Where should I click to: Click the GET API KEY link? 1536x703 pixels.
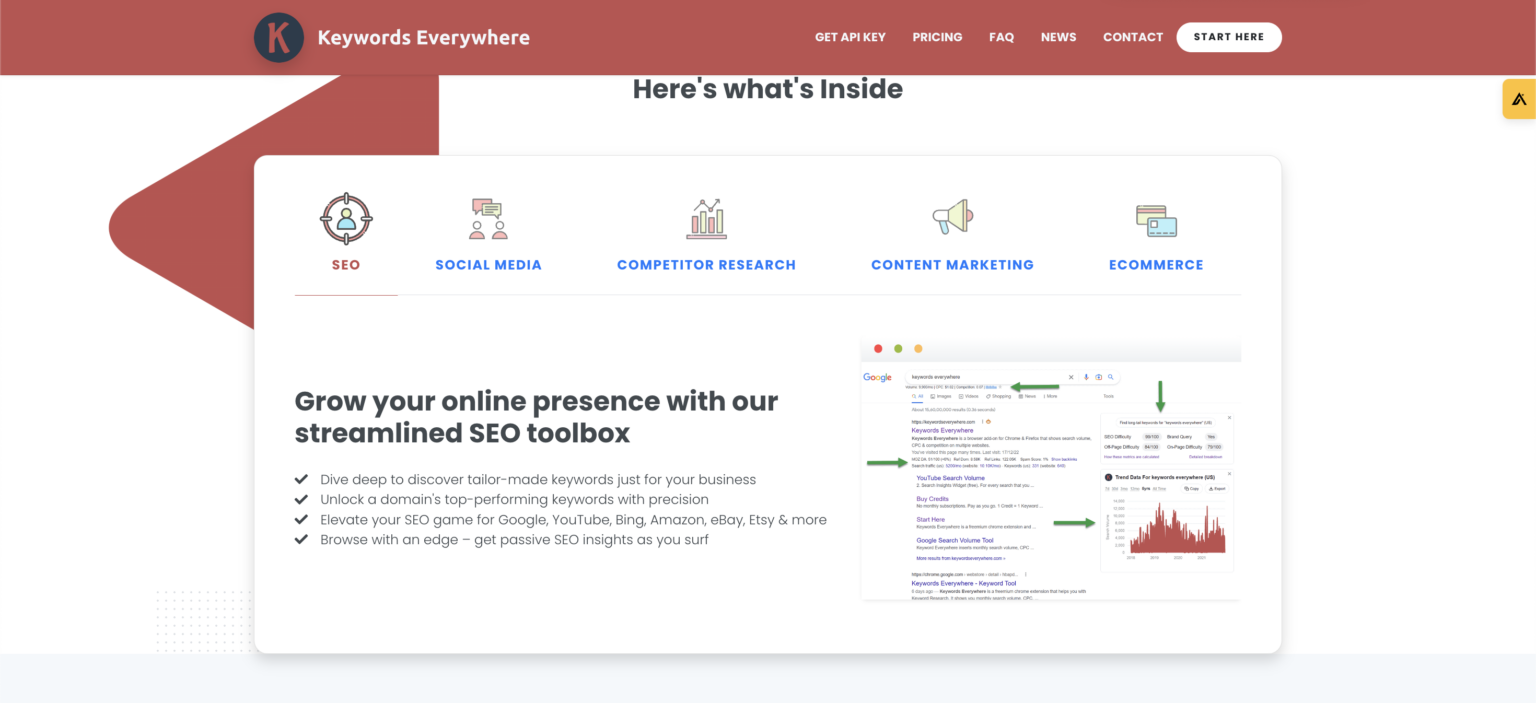850,37
